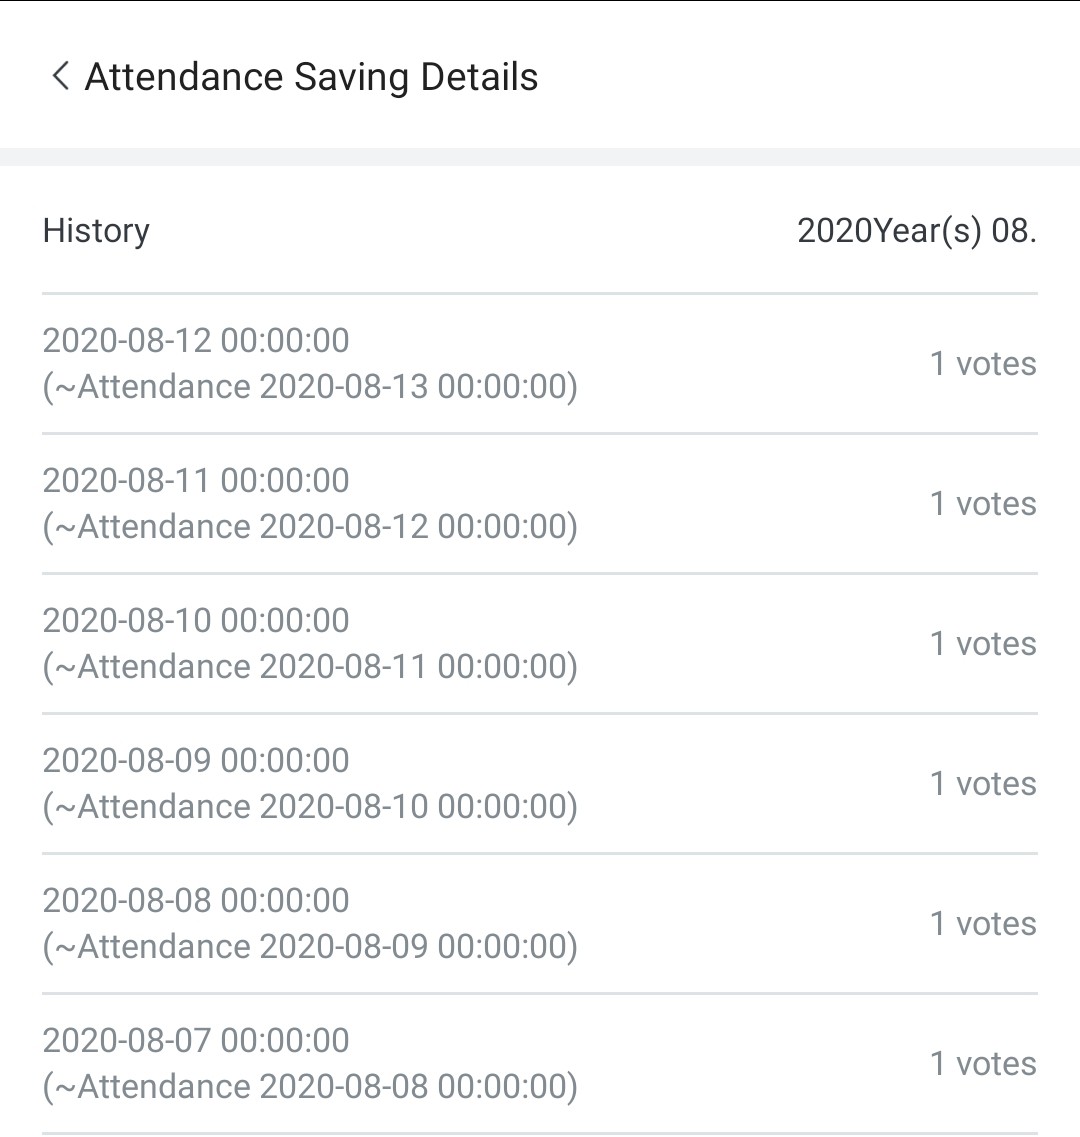Select the 2020-08-07 00:00:00 history entry
This screenshot has height=1137, width=1080.
[540, 1063]
